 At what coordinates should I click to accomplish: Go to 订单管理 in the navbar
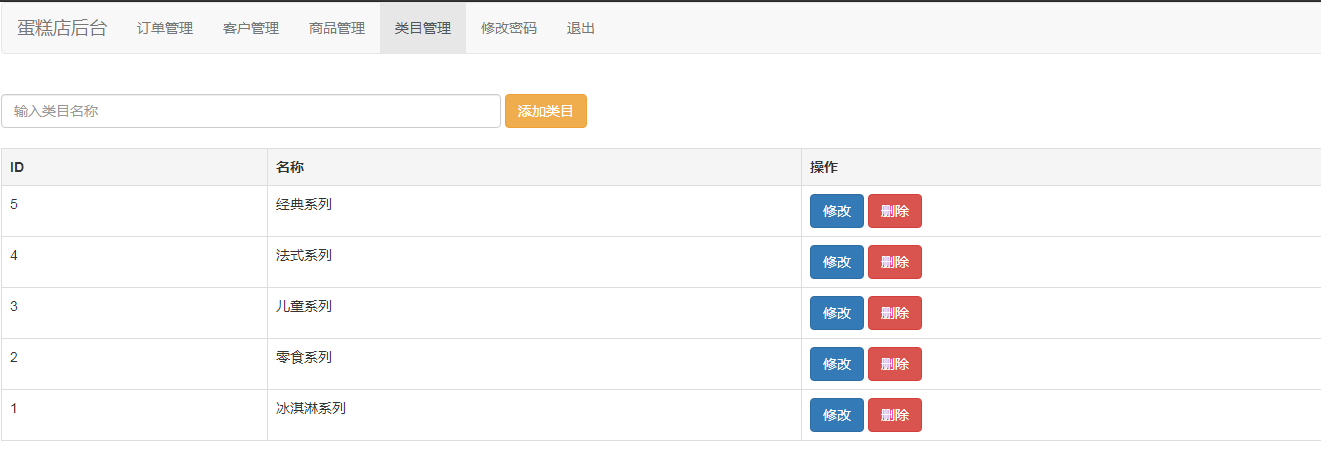pos(165,28)
